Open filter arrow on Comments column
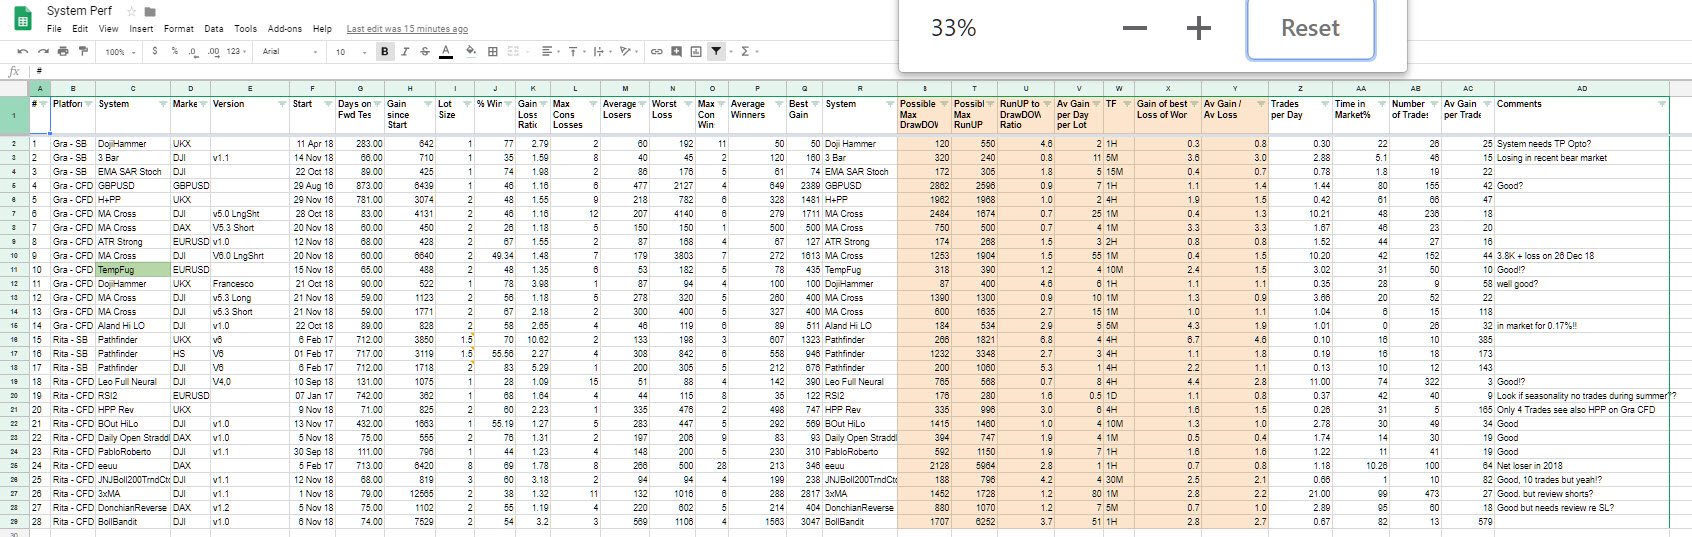The image size is (1692, 537). click(x=1662, y=104)
